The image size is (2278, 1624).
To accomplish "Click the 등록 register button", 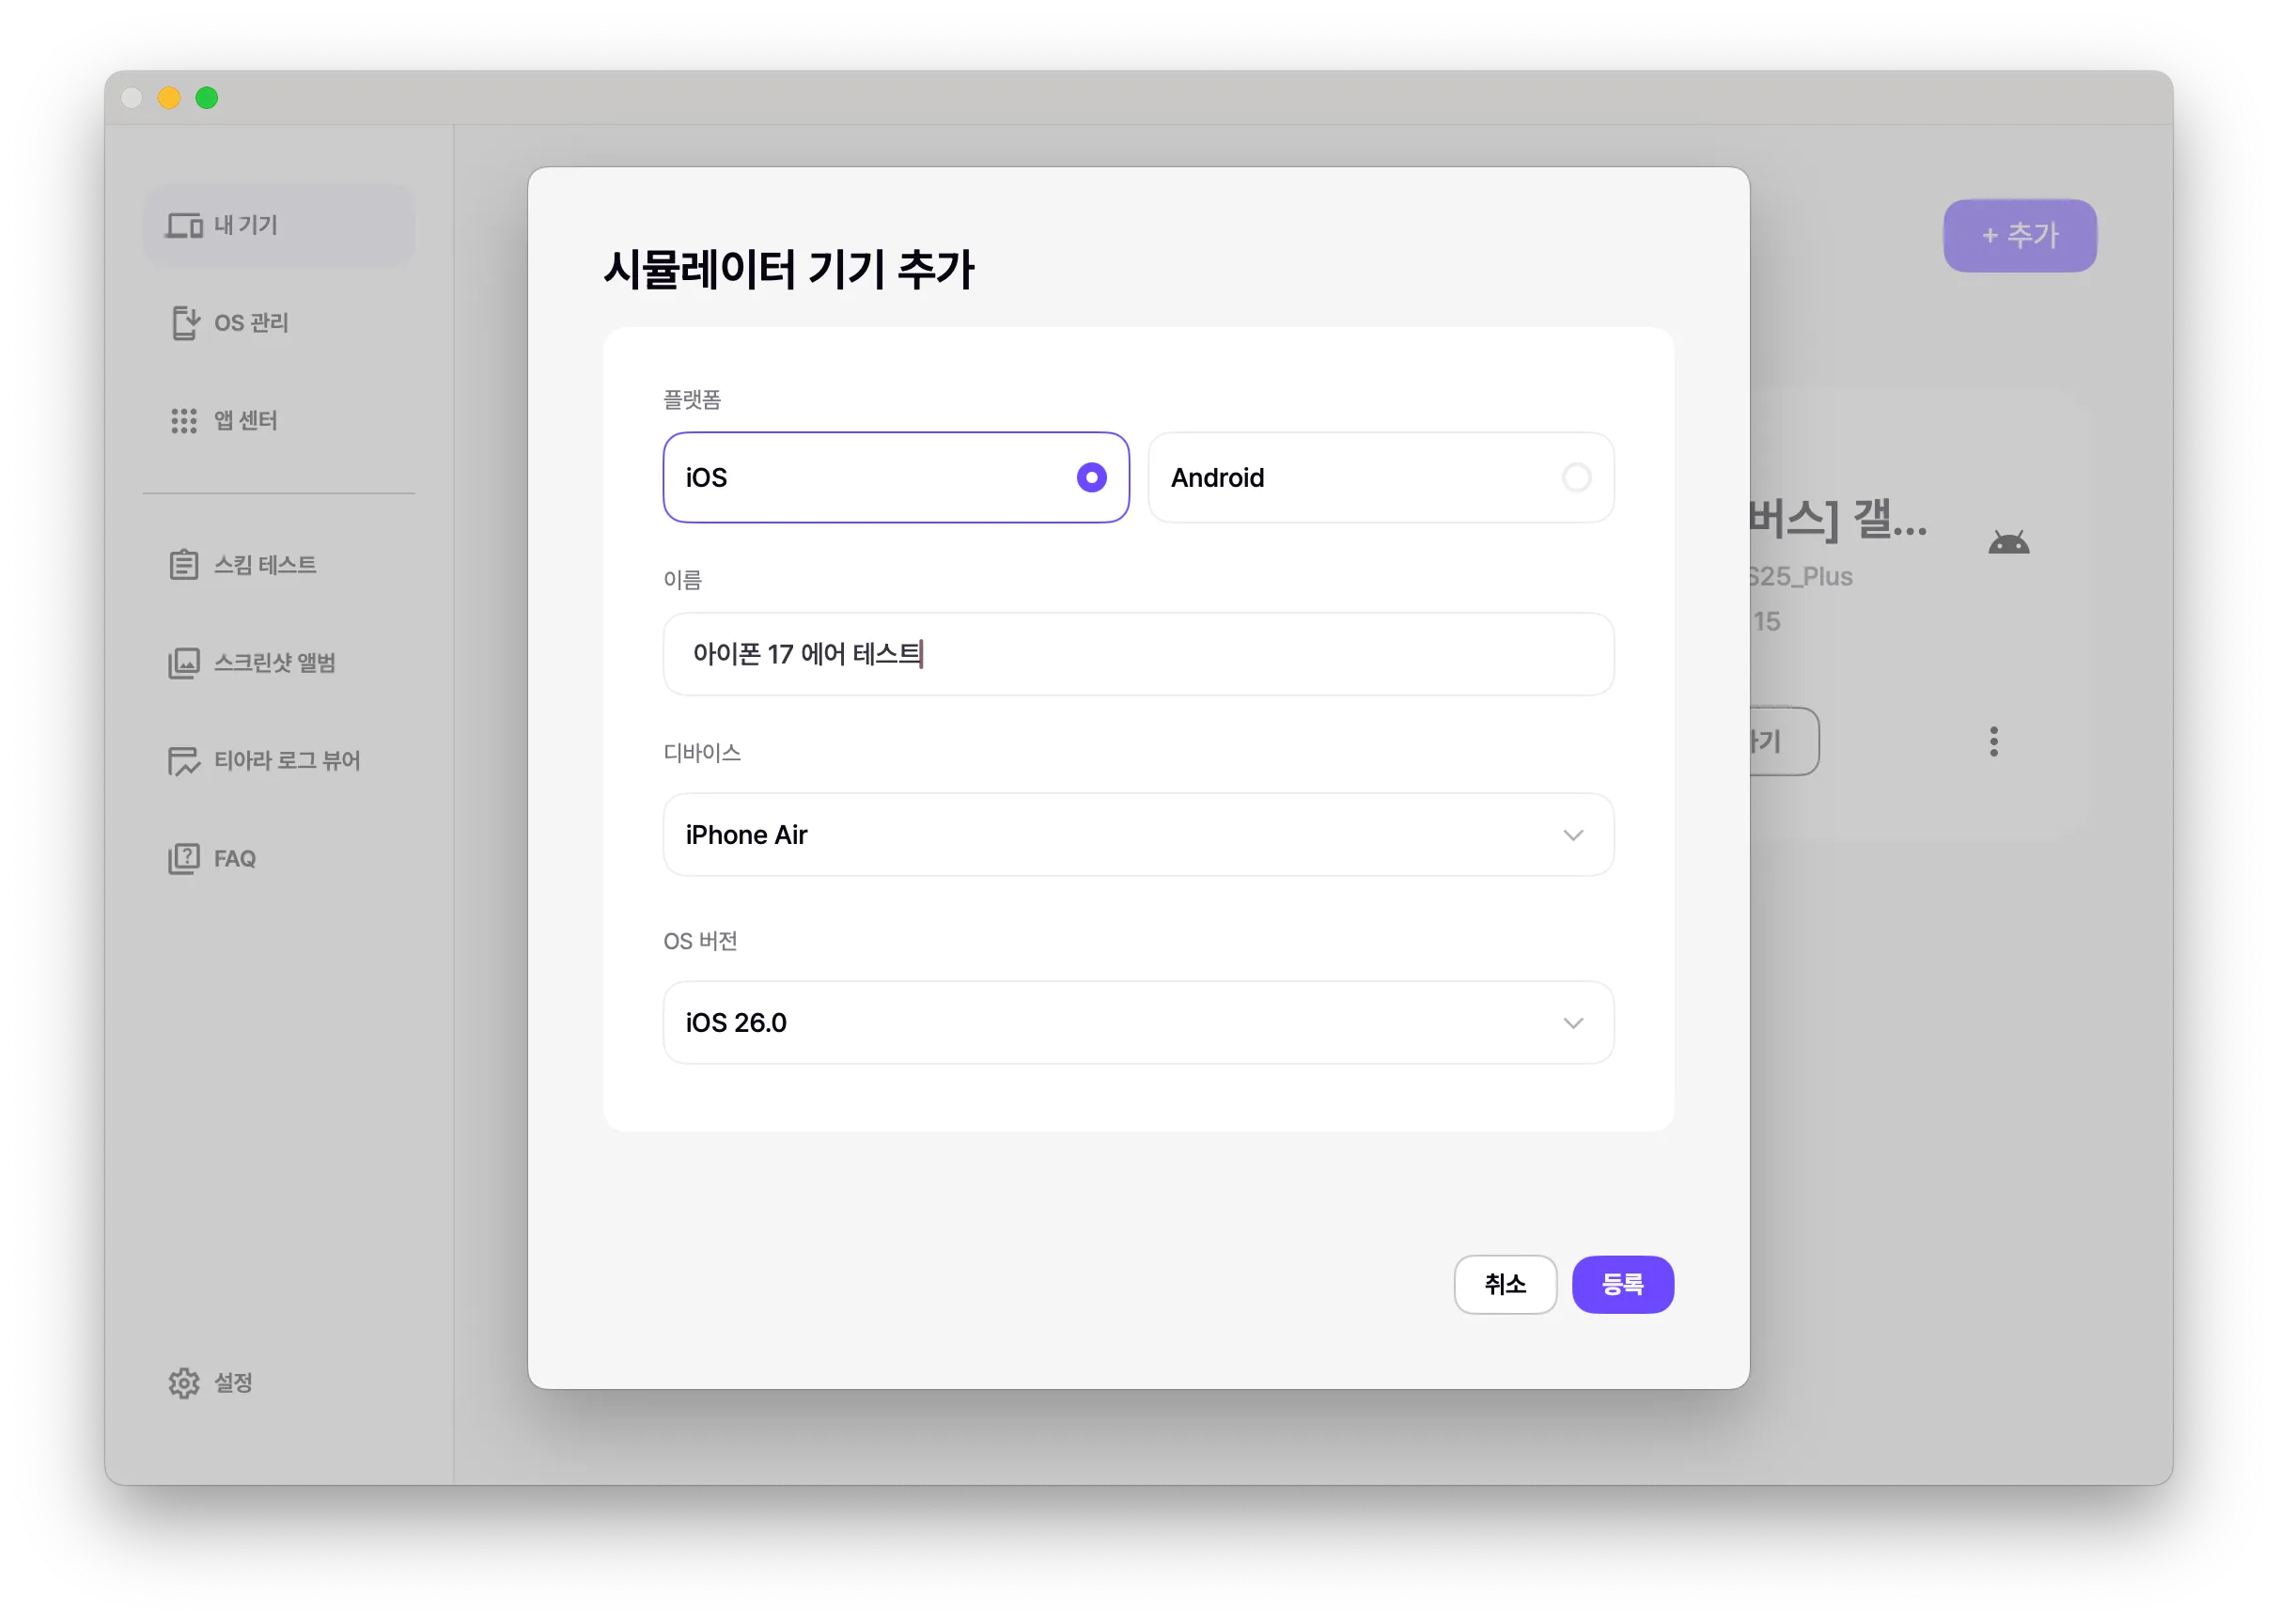I will [x=1623, y=1285].
